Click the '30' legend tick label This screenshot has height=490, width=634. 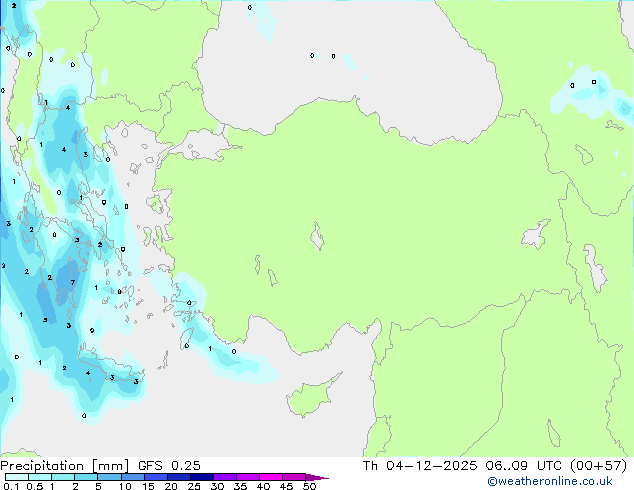217,486
